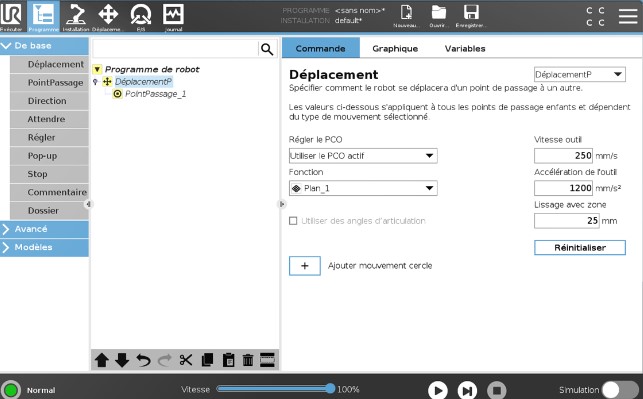Click the Accélération de l'outil 1200 field

pyautogui.click(x=563, y=188)
